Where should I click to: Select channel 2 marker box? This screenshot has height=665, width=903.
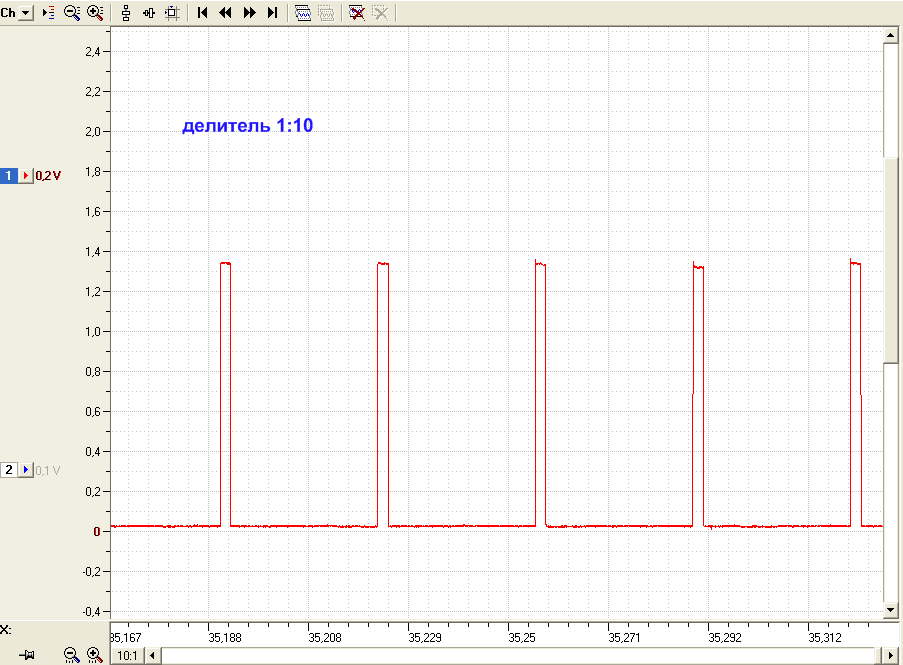[9, 470]
